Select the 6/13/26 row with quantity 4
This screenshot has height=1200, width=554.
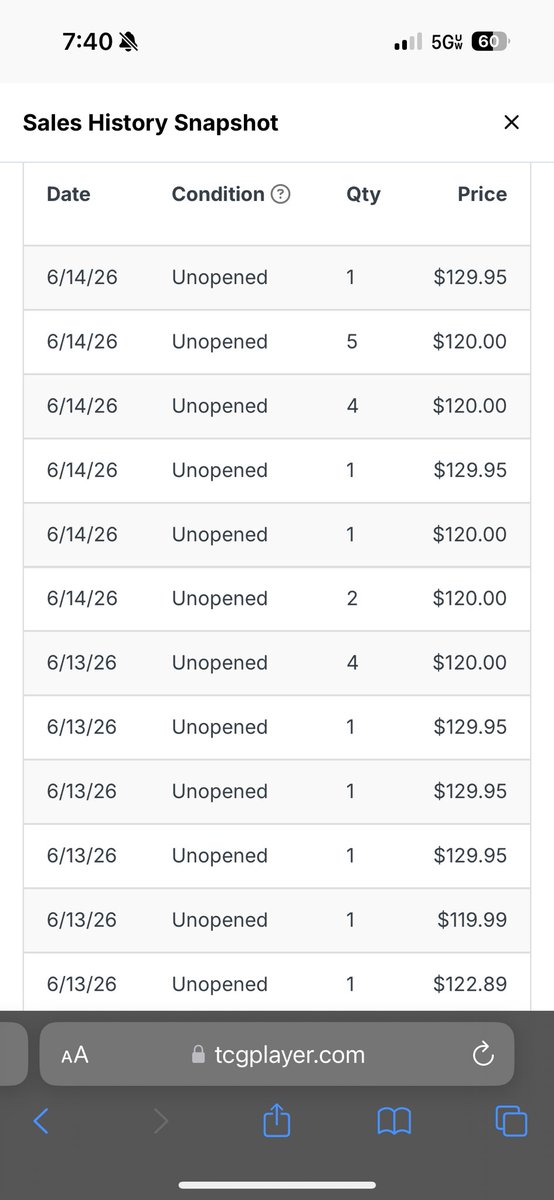pos(277,663)
